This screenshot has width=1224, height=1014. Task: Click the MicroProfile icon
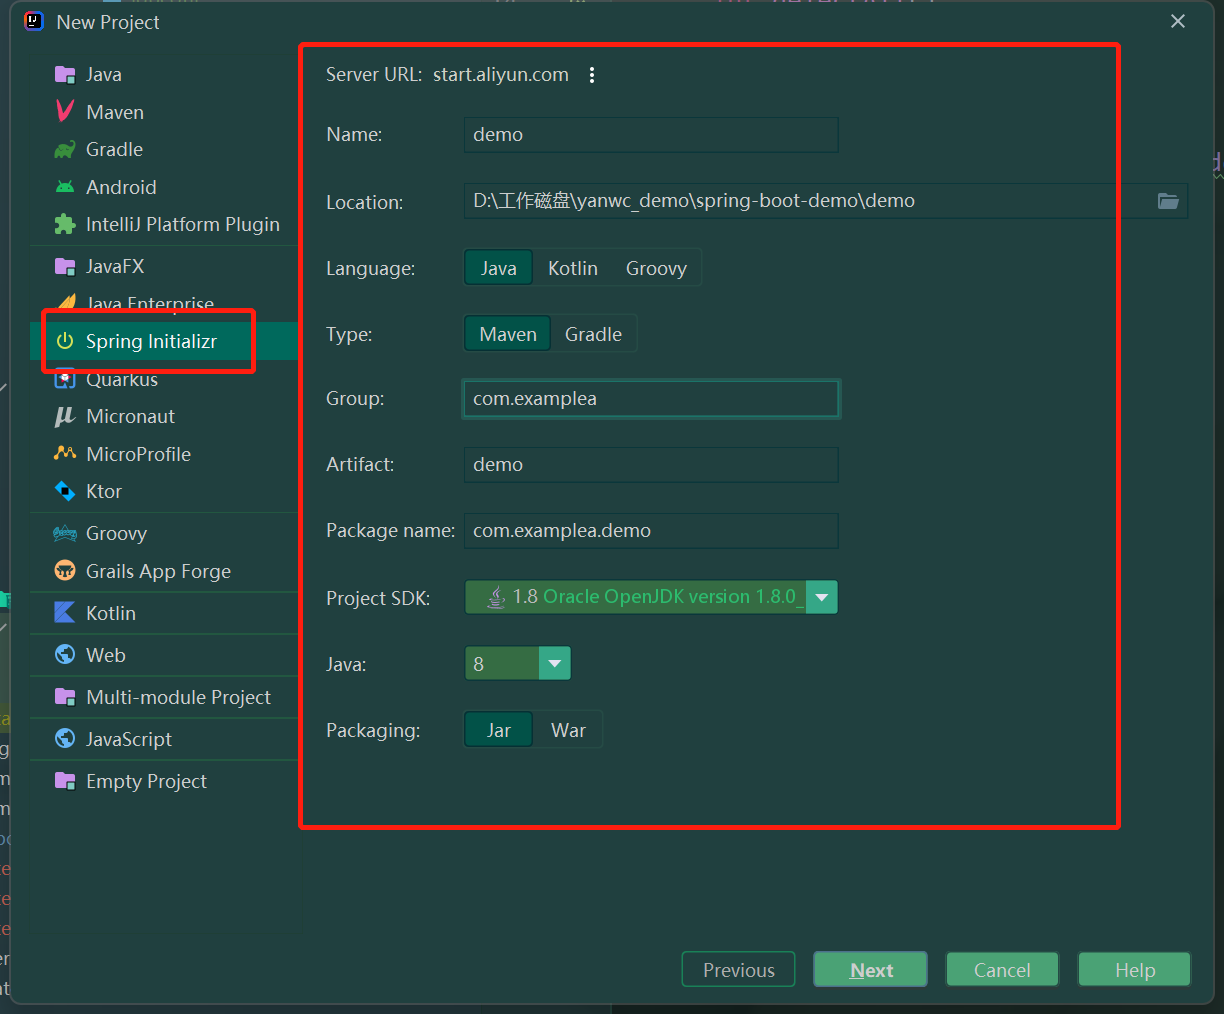(x=65, y=453)
